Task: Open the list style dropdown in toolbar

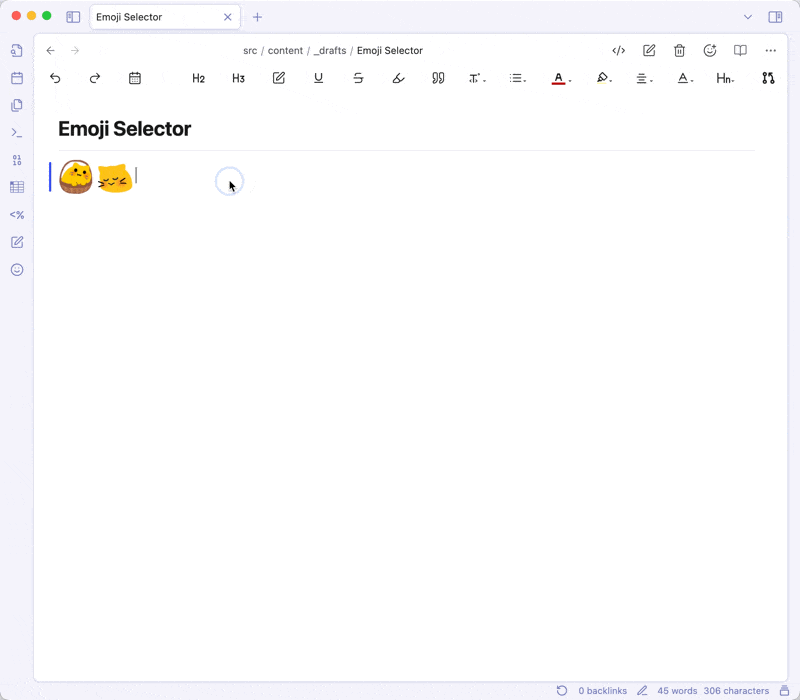Action: (x=517, y=78)
